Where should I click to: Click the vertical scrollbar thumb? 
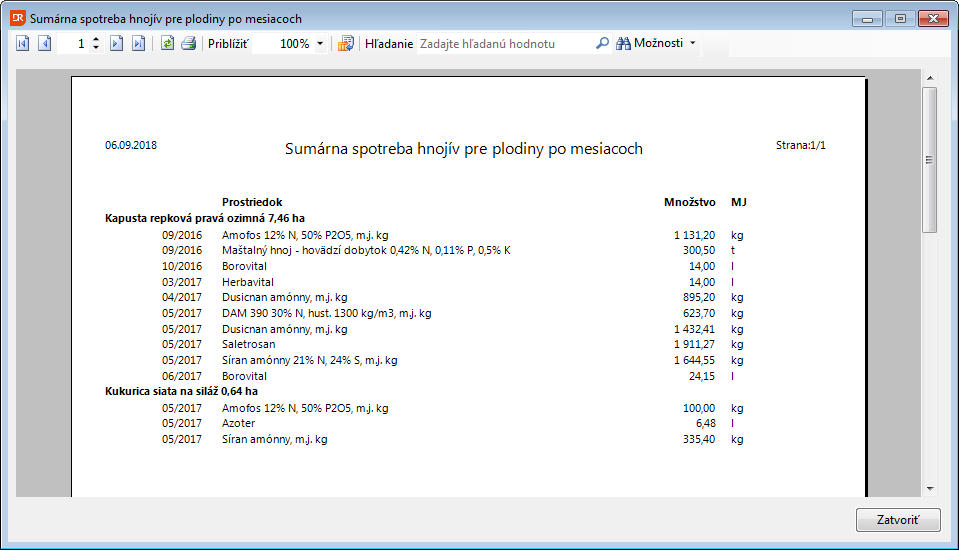pyautogui.click(x=930, y=160)
